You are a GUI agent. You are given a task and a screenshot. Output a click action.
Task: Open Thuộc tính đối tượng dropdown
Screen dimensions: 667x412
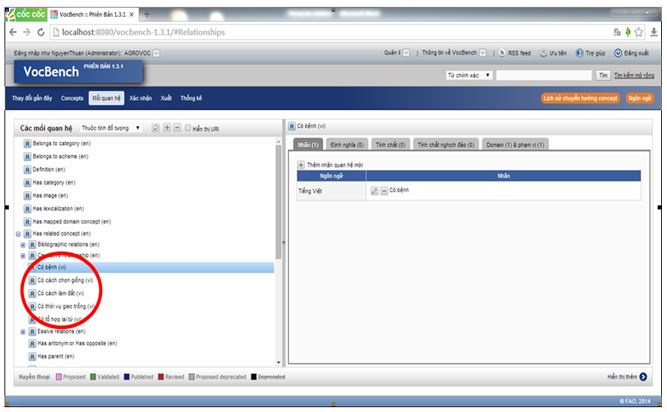(111, 128)
